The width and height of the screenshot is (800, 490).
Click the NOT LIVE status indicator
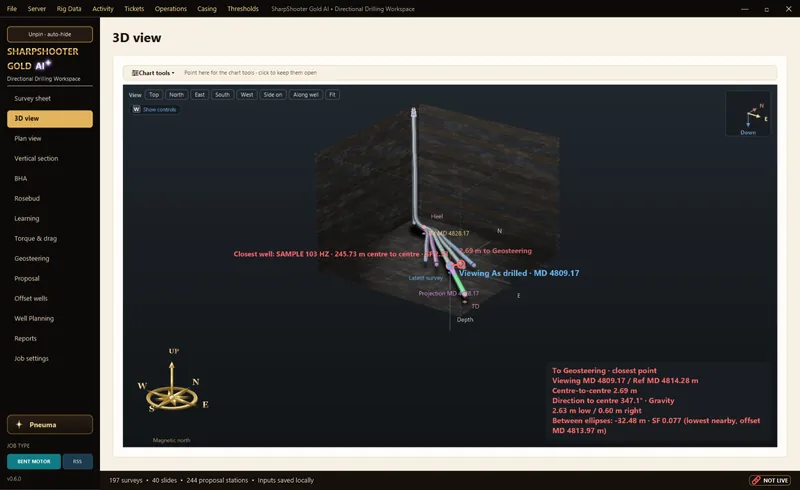pyautogui.click(x=770, y=480)
